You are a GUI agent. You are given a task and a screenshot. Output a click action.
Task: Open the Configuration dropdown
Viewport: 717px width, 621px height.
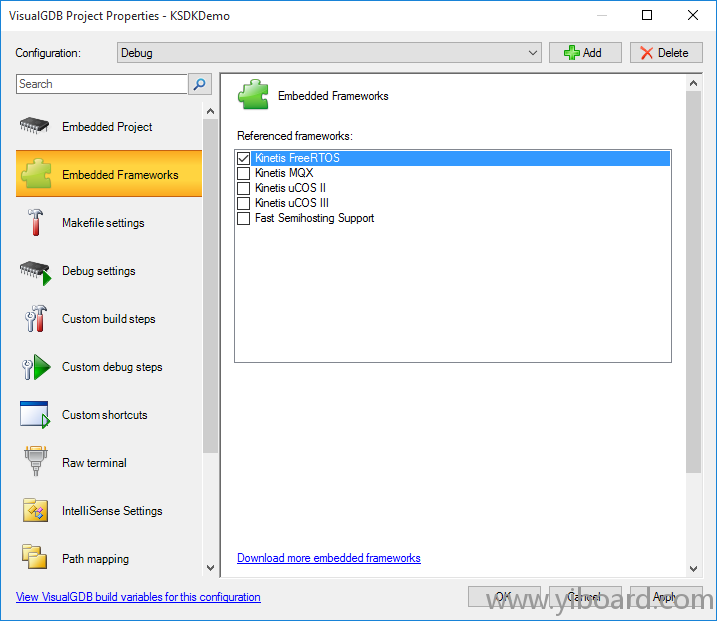pyautogui.click(x=329, y=53)
